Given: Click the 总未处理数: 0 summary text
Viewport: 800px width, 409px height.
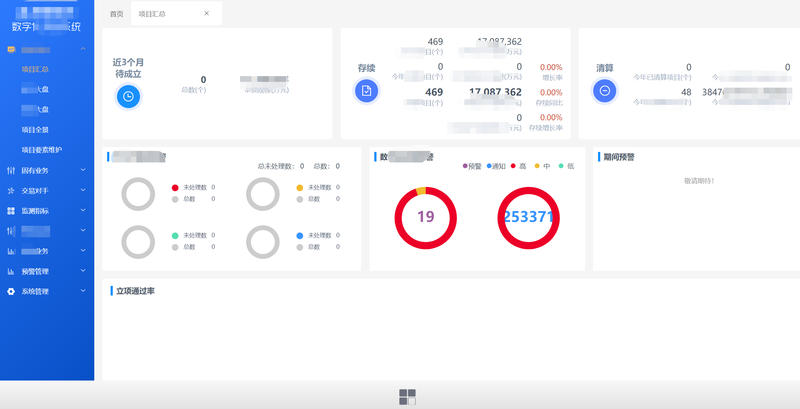Looking at the screenshot, I should click(x=281, y=166).
